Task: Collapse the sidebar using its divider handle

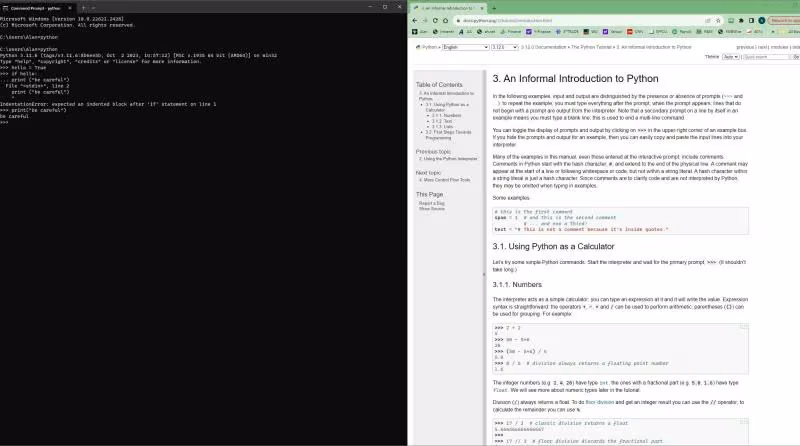Action: coord(484,275)
